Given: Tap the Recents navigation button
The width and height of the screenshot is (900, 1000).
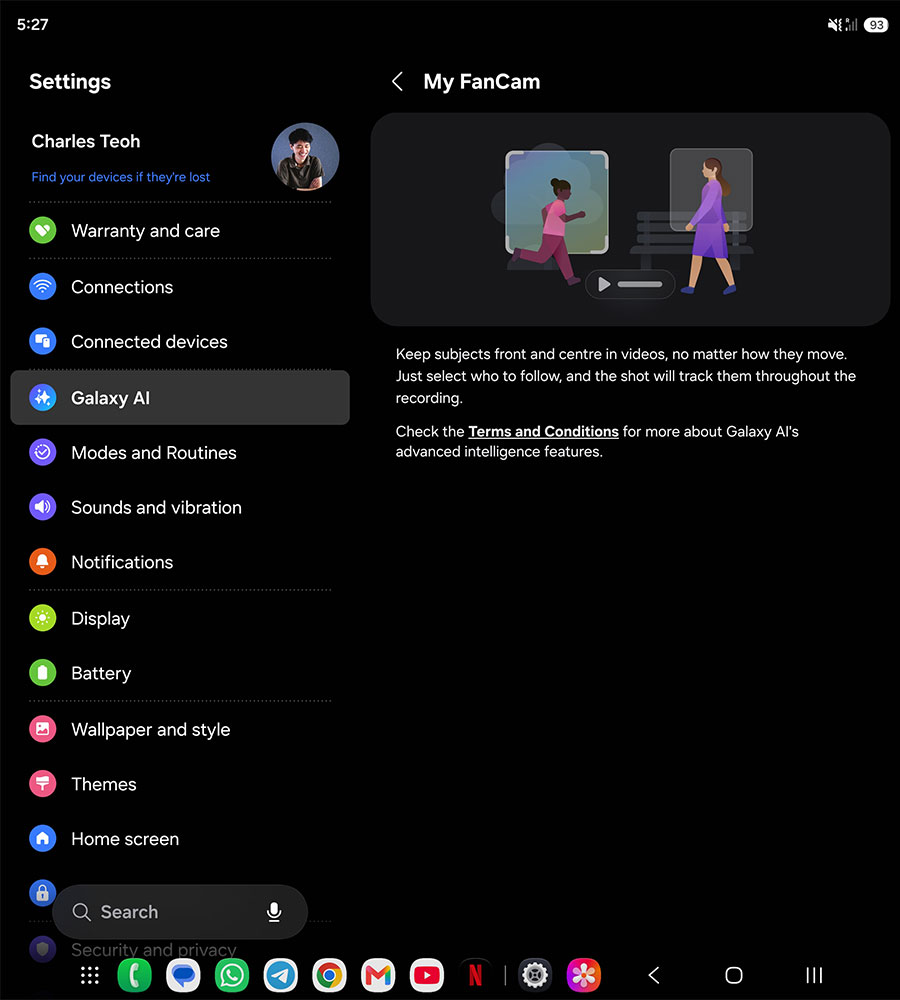Looking at the screenshot, I should 814,975.
